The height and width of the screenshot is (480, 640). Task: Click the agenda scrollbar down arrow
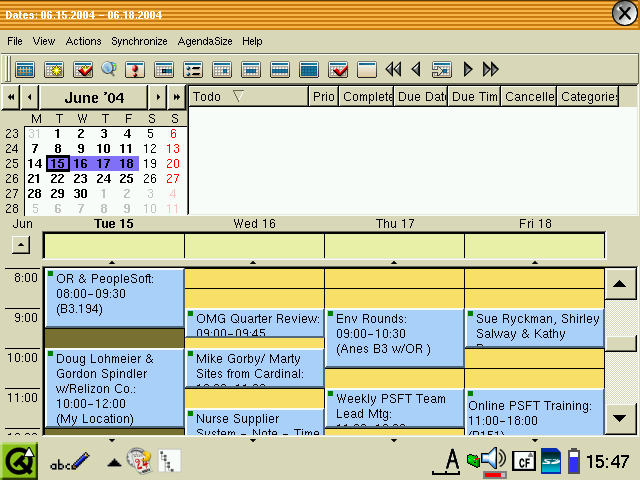(x=620, y=418)
